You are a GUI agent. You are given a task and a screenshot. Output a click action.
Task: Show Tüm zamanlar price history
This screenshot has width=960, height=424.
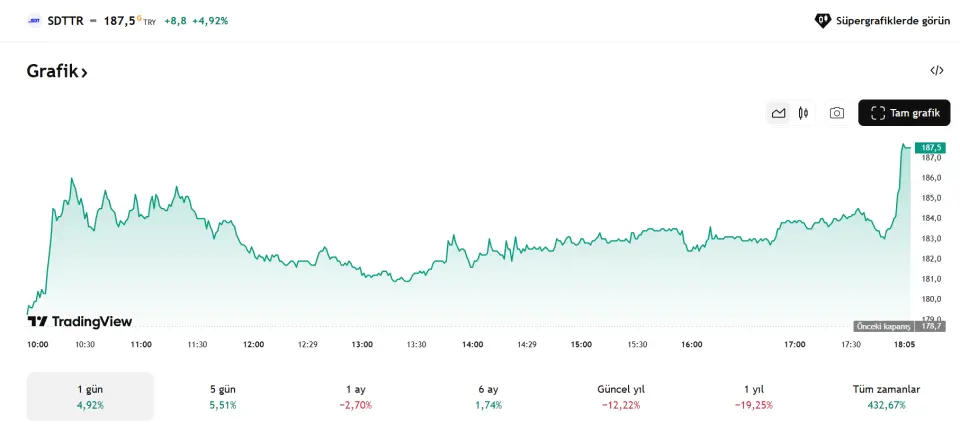pyautogui.click(x=888, y=396)
